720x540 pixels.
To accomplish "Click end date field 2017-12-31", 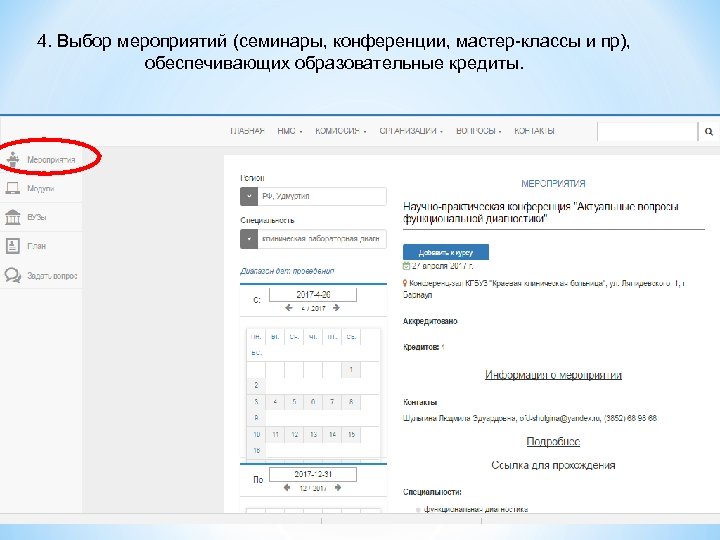I will click(313, 474).
